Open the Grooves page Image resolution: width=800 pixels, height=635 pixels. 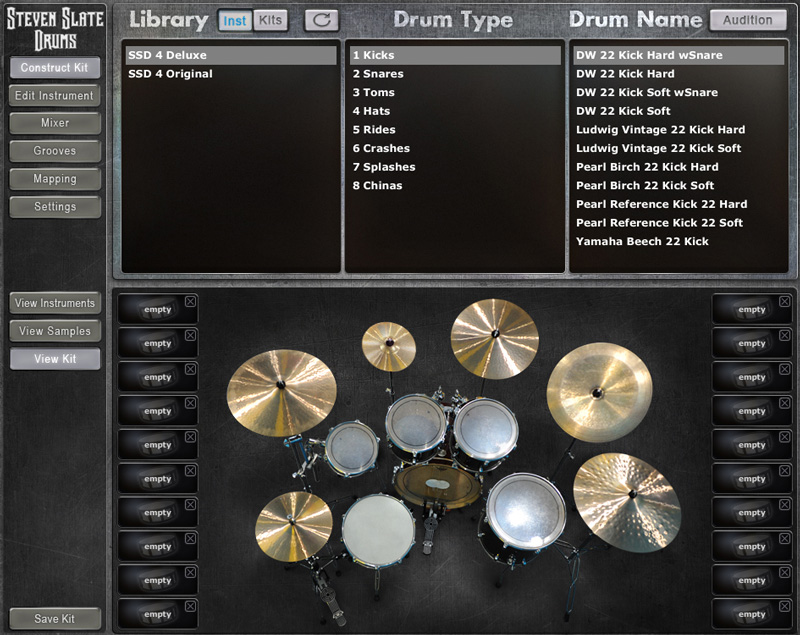[x=55, y=151]
